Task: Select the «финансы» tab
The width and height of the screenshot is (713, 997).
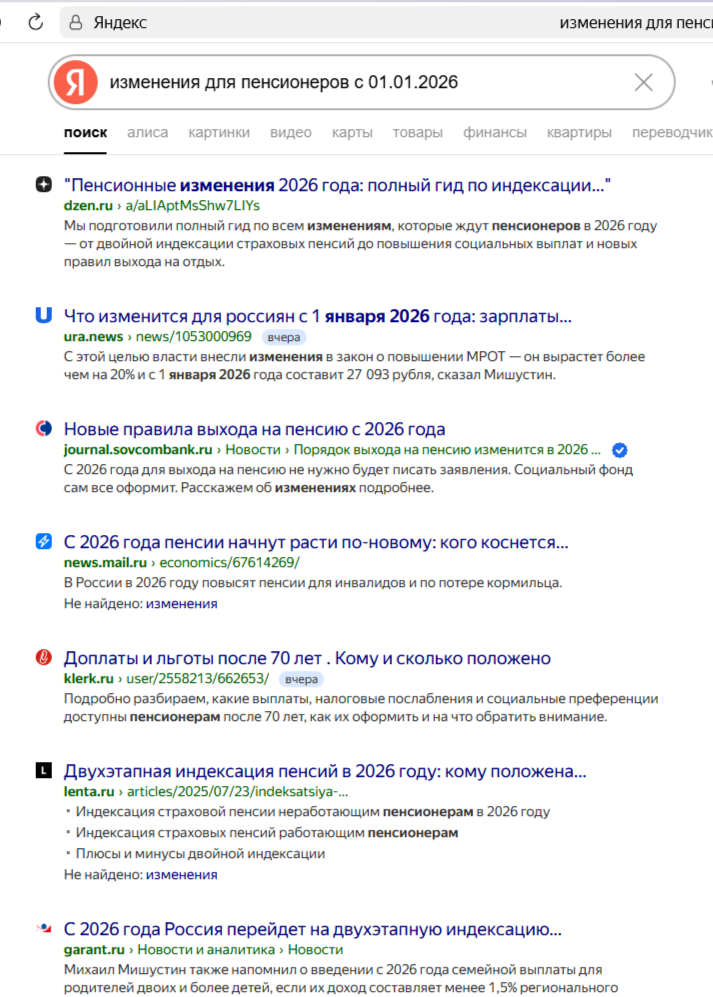Action: click(x=494, y=132)
